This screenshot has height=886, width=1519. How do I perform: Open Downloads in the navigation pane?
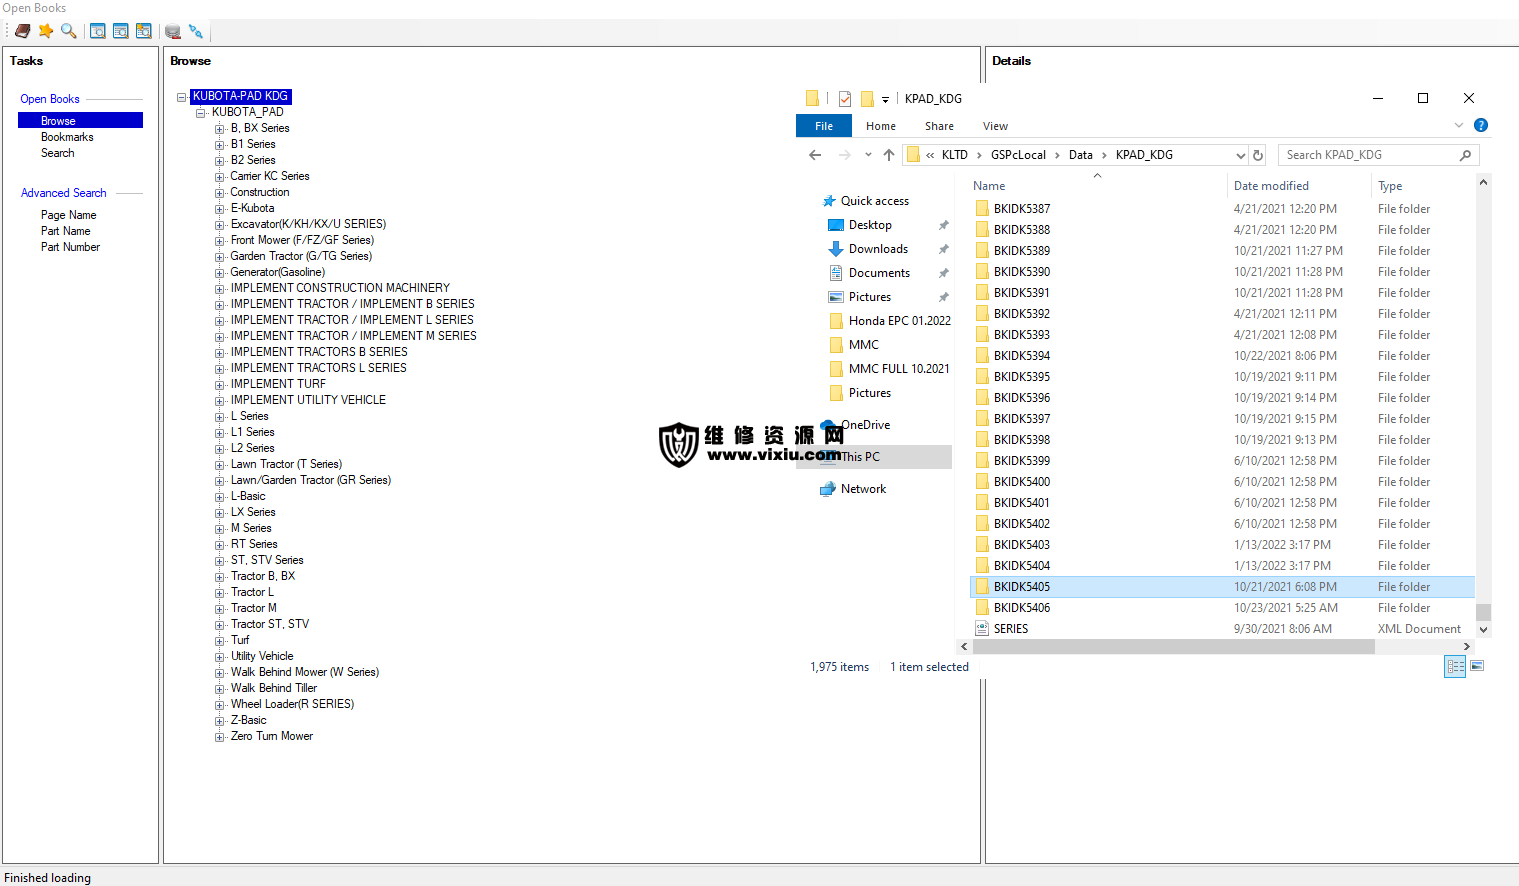878,249
